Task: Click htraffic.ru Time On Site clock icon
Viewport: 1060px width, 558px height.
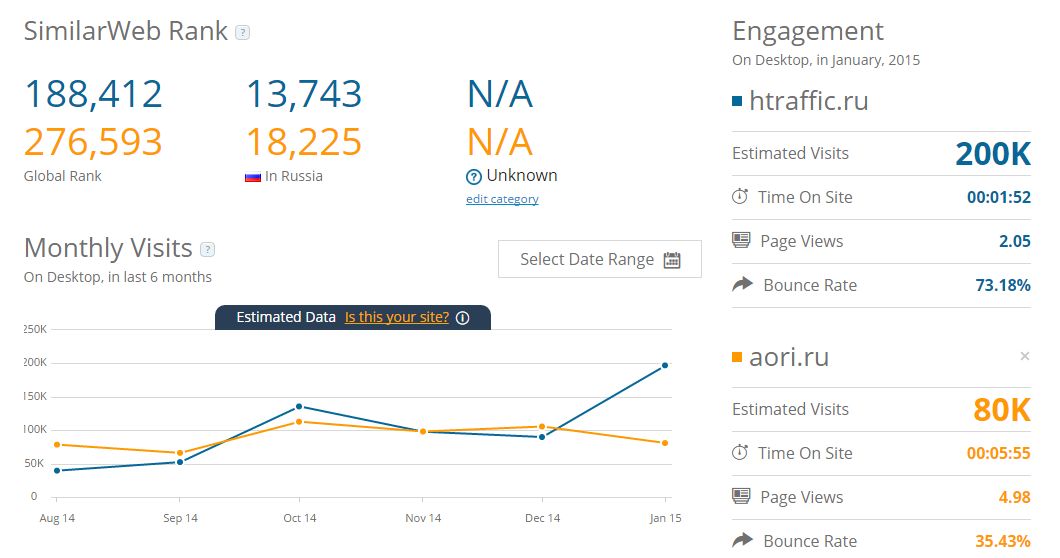Action: [x=740, y=197]
